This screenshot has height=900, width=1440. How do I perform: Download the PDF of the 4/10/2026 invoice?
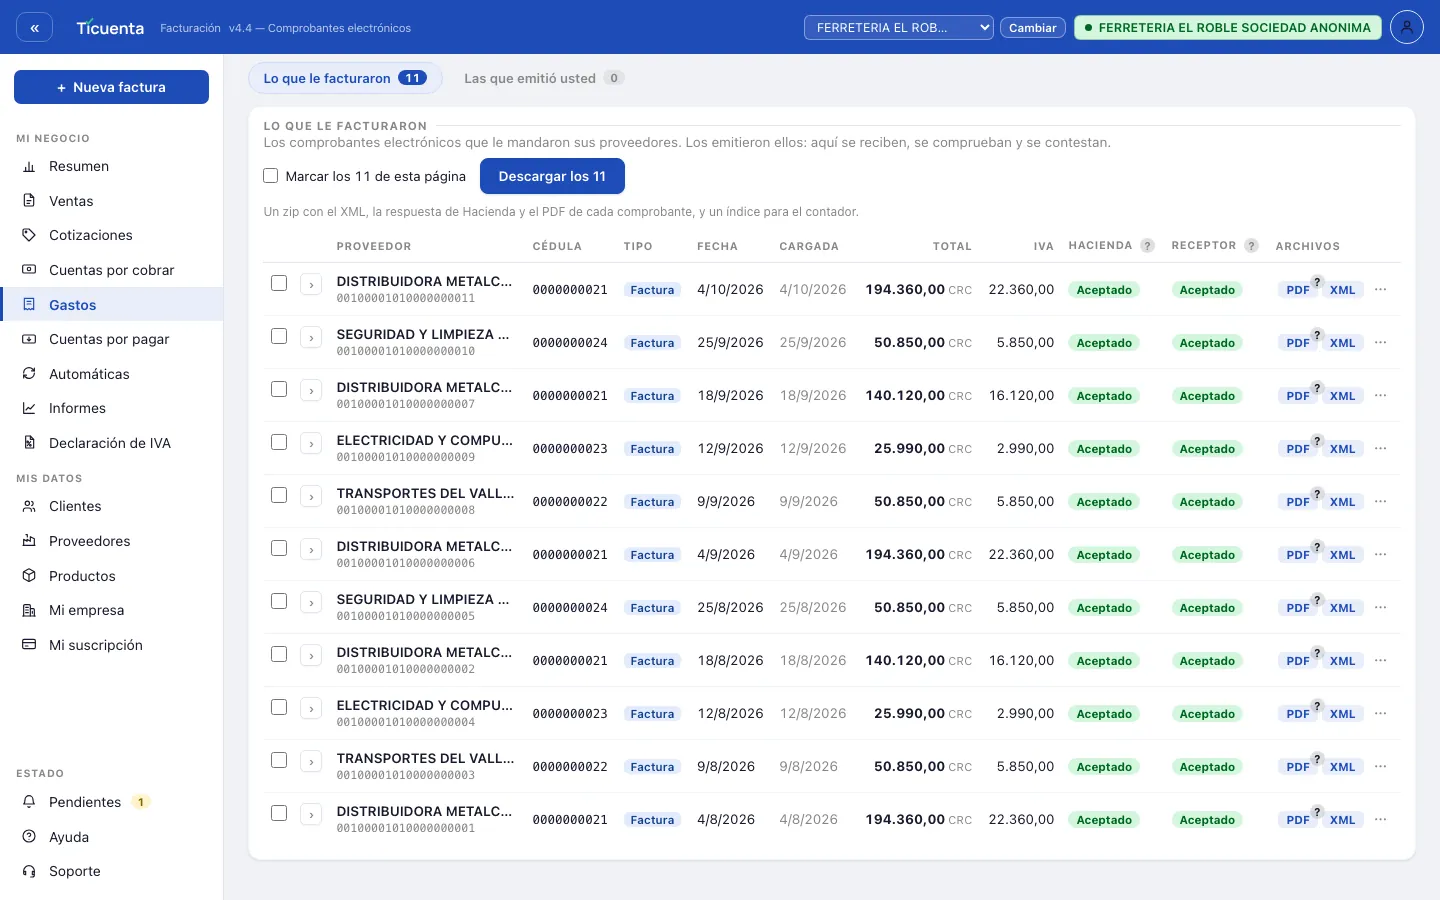[1298, 290]
